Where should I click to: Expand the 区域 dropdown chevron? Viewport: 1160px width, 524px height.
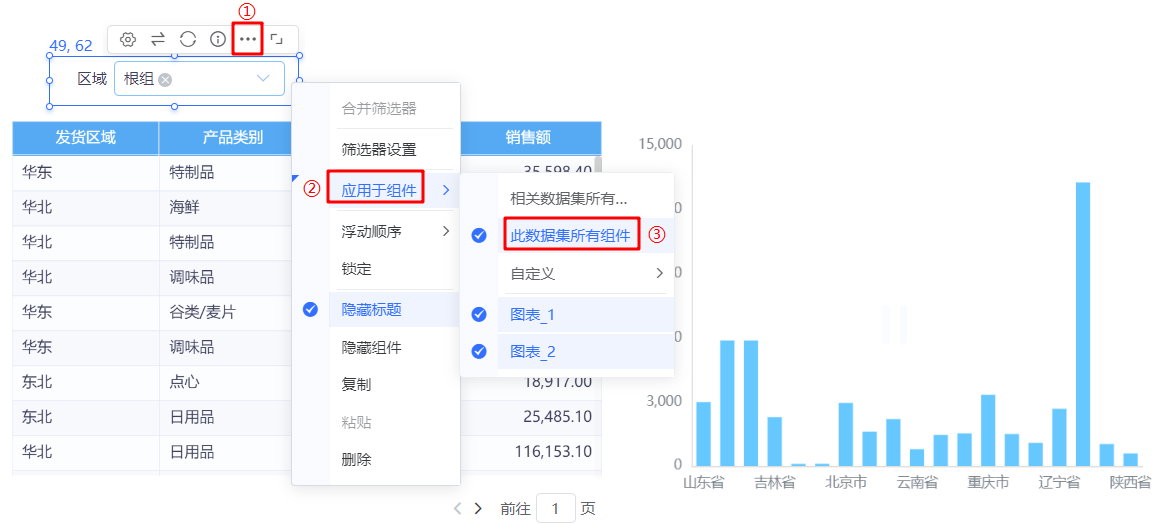click(x=263, y=78)
